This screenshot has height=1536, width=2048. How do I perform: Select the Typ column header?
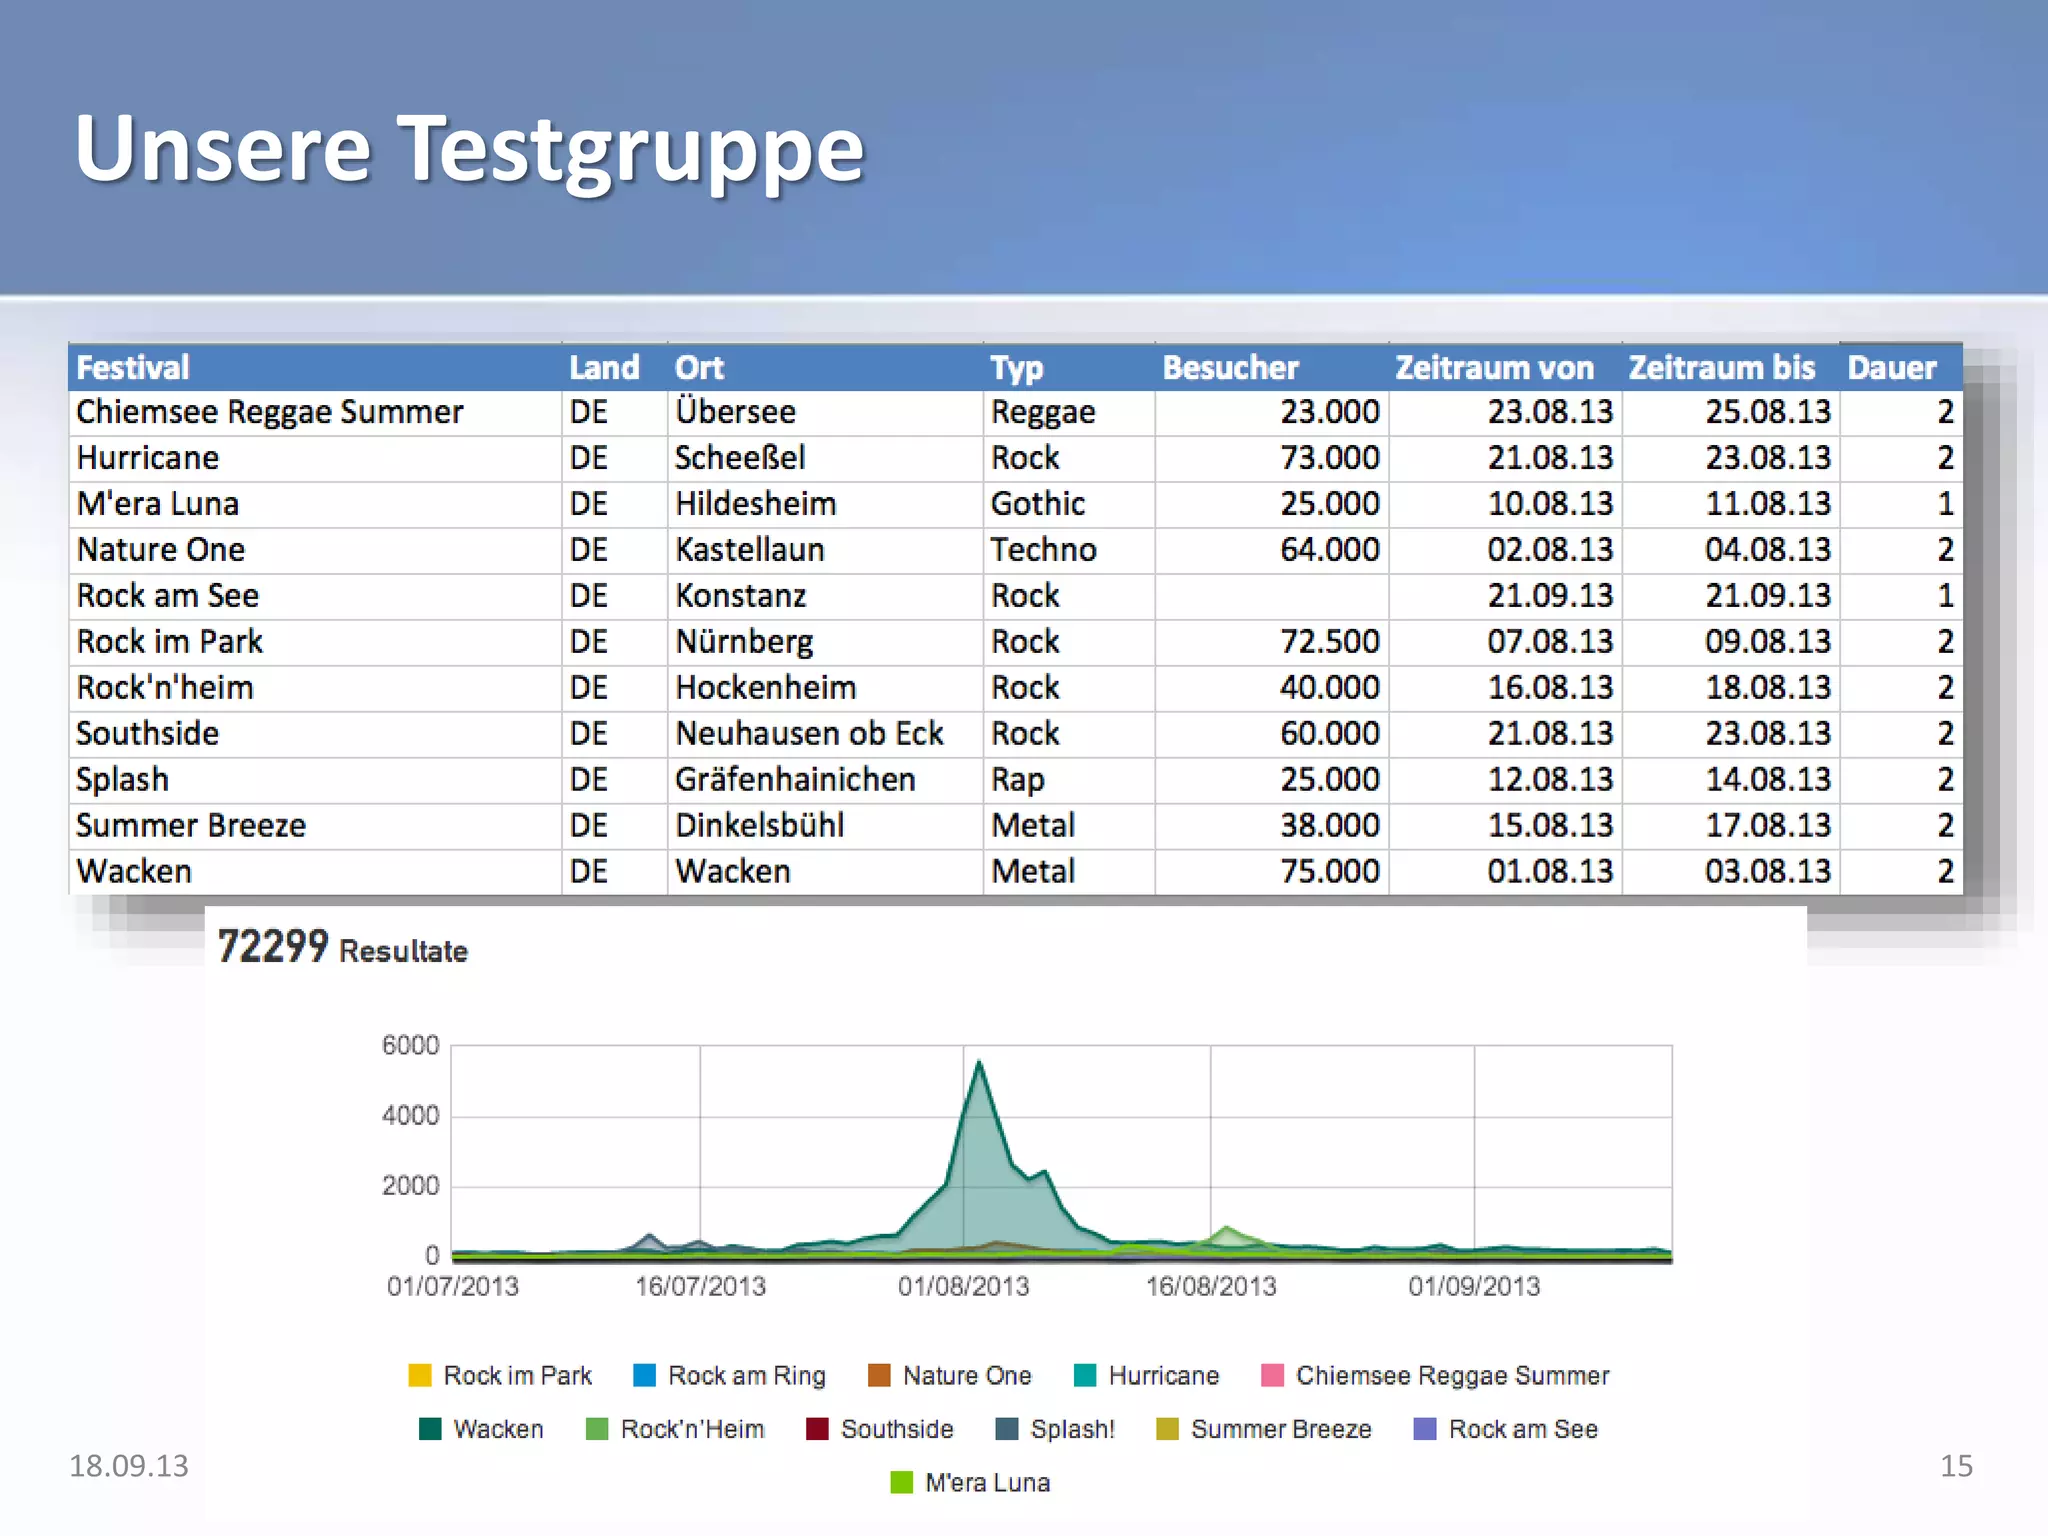point(1069,367)
